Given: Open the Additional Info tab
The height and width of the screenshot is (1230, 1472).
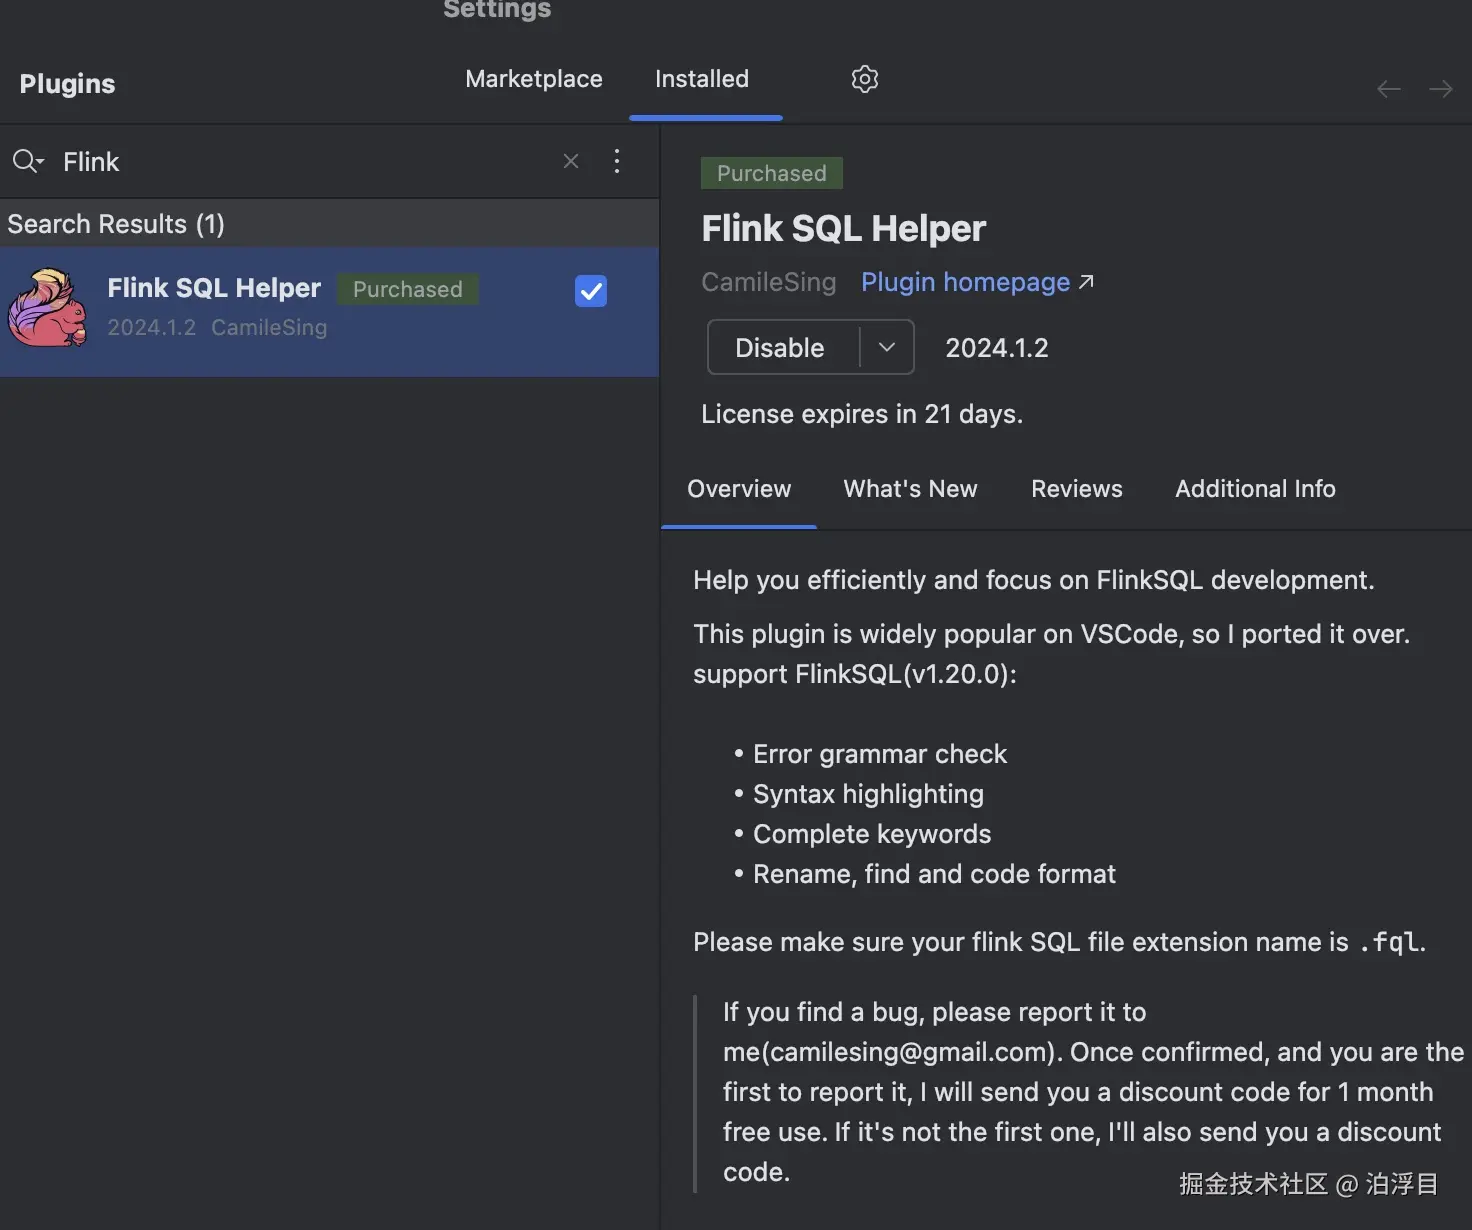Looking at the screenshot, I should coord(1255,489).
